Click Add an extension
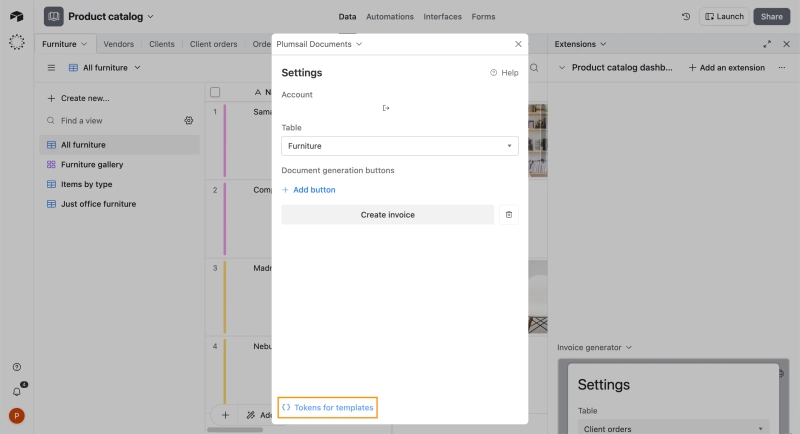This screenshot has width=800, height=434. pyautogui.click(x=727, y=67)
